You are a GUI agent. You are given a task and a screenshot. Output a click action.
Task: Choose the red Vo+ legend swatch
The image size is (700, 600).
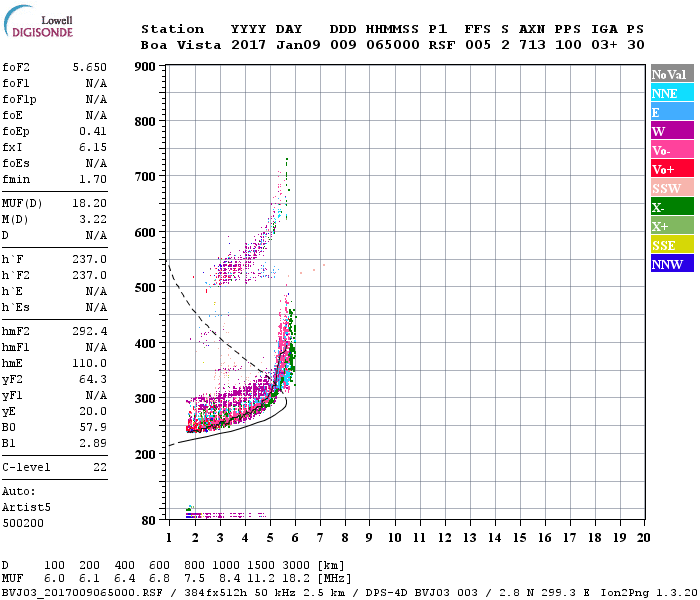click(671, 169)
